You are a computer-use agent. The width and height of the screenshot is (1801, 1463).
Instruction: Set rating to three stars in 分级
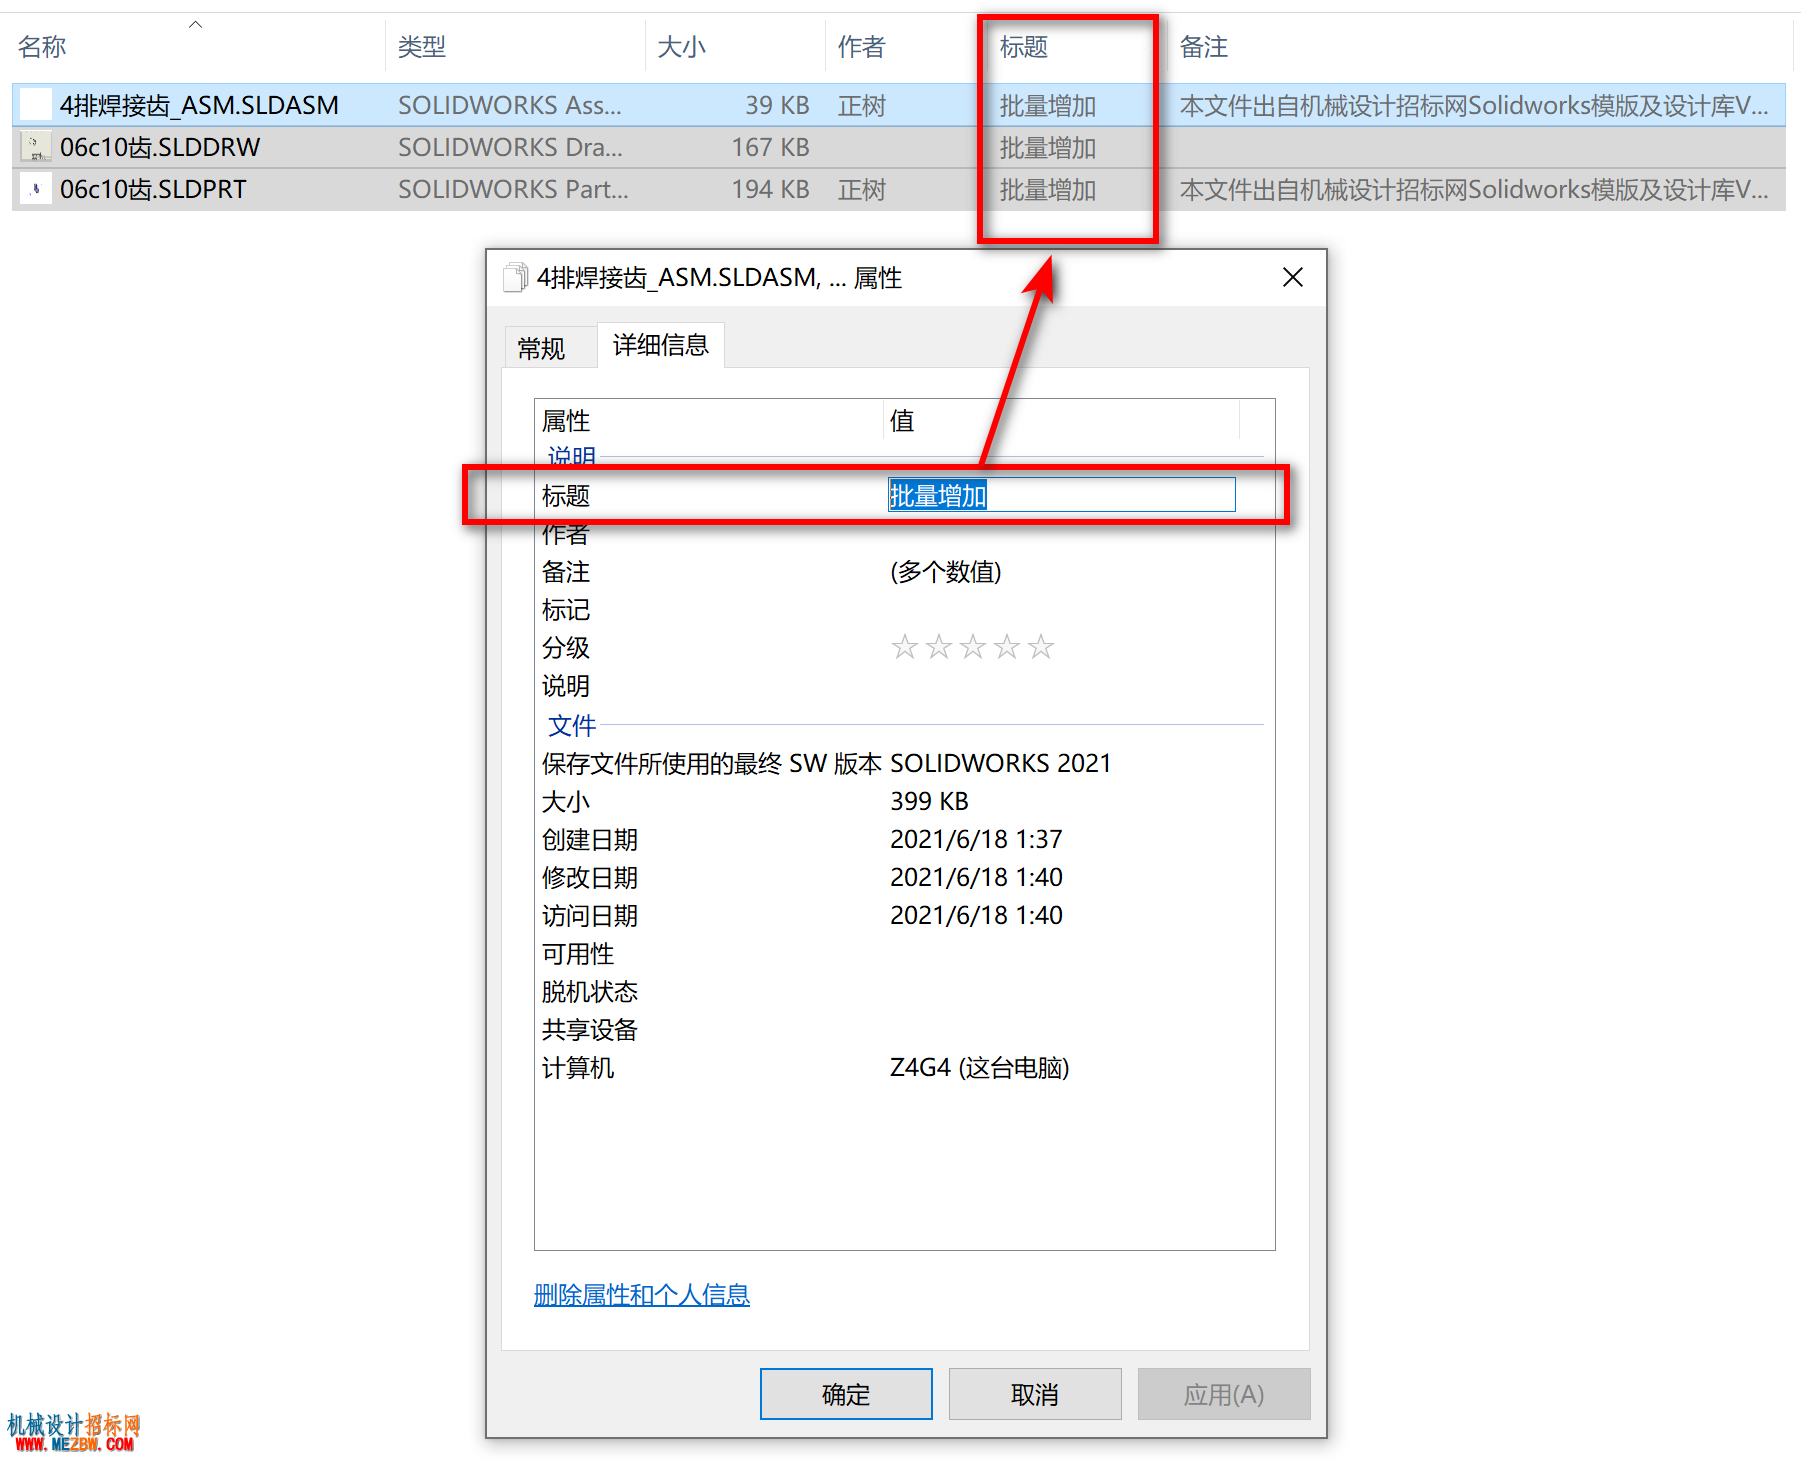coord(972,647)
